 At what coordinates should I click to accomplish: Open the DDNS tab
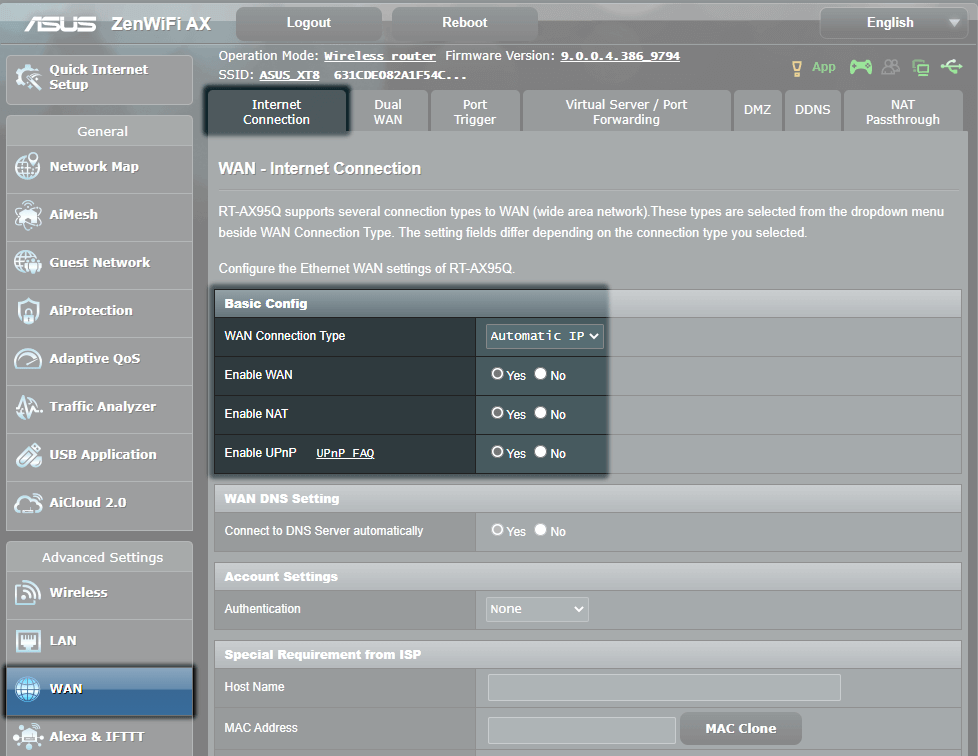point(812,110)
